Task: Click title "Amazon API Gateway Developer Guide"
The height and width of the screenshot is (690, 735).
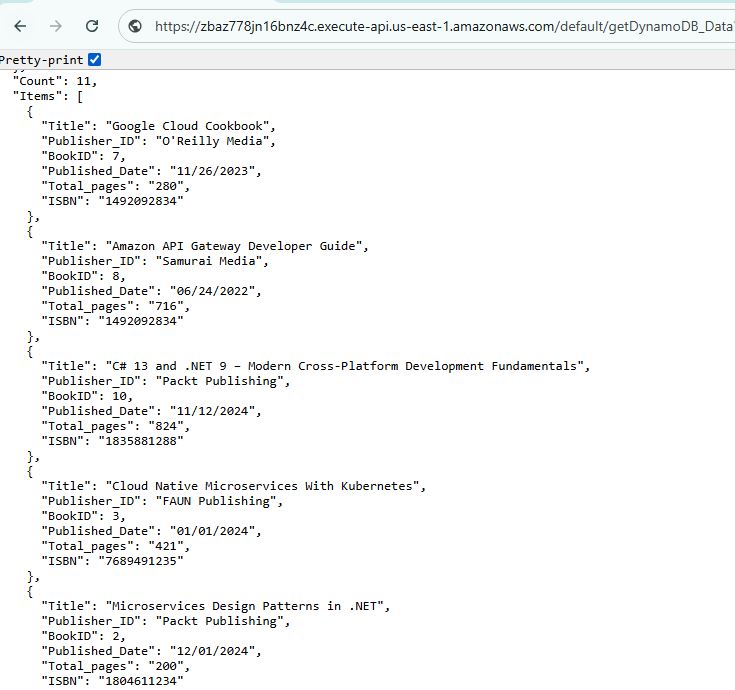Action: (234, 246)
